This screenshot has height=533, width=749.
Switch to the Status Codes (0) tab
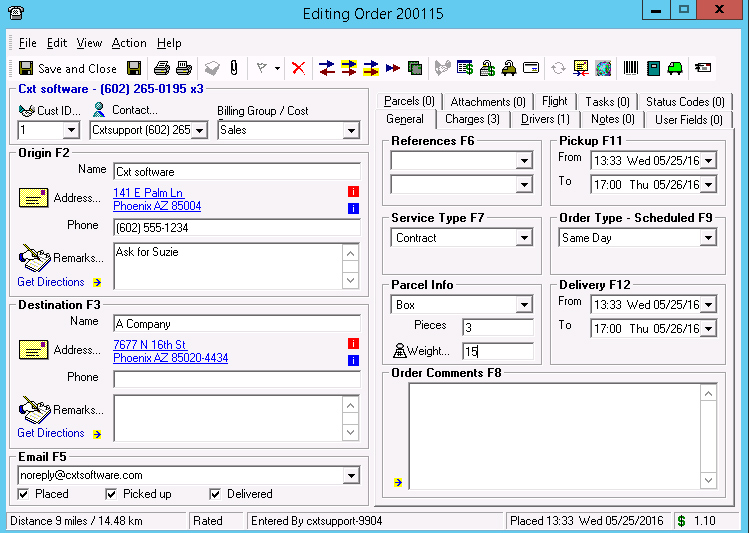pyautogui.click(x=685, y=101)
